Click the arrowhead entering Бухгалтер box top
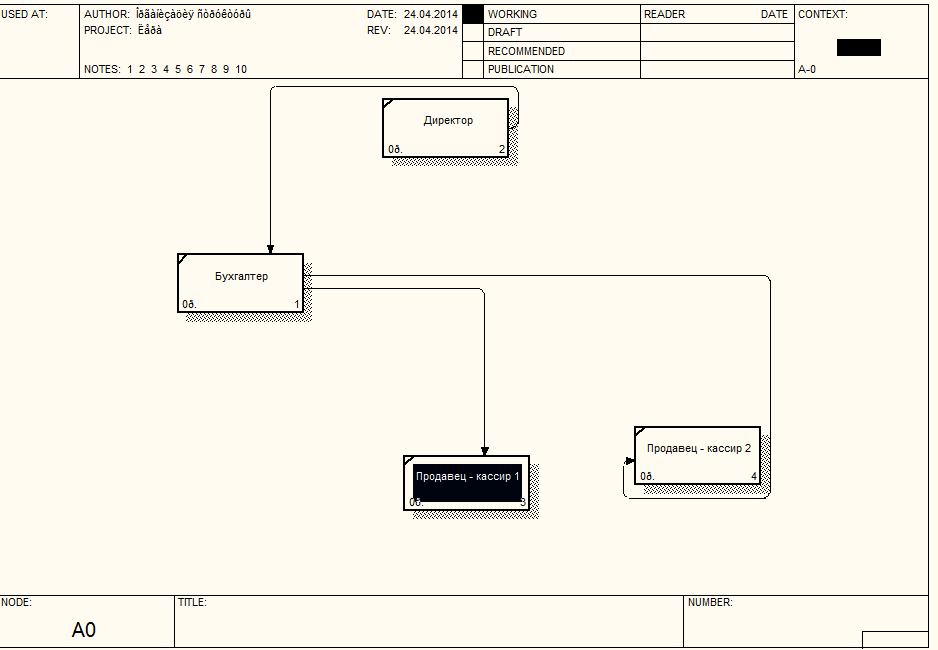The height and width of the screenshot is (650, 938). 270,249
